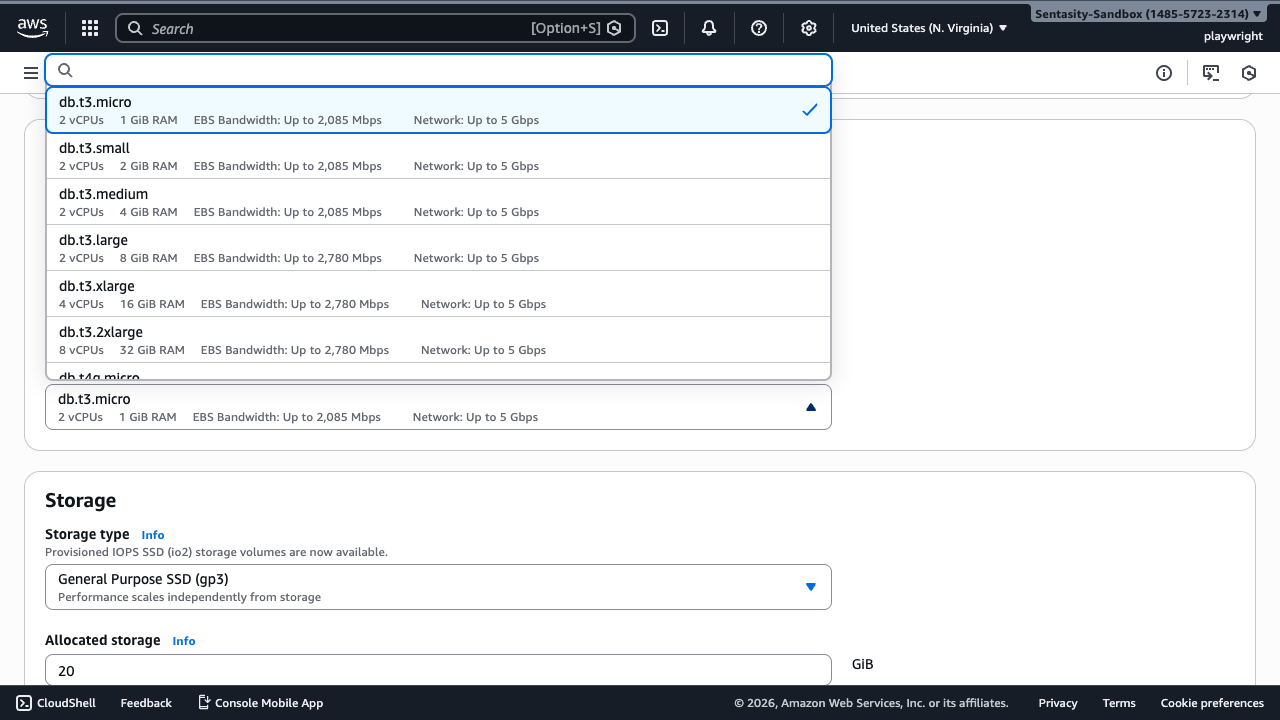Select the db.t3.large instance class
The height and width of the screenshot is (720, 1280).
(x=300, y=247)
